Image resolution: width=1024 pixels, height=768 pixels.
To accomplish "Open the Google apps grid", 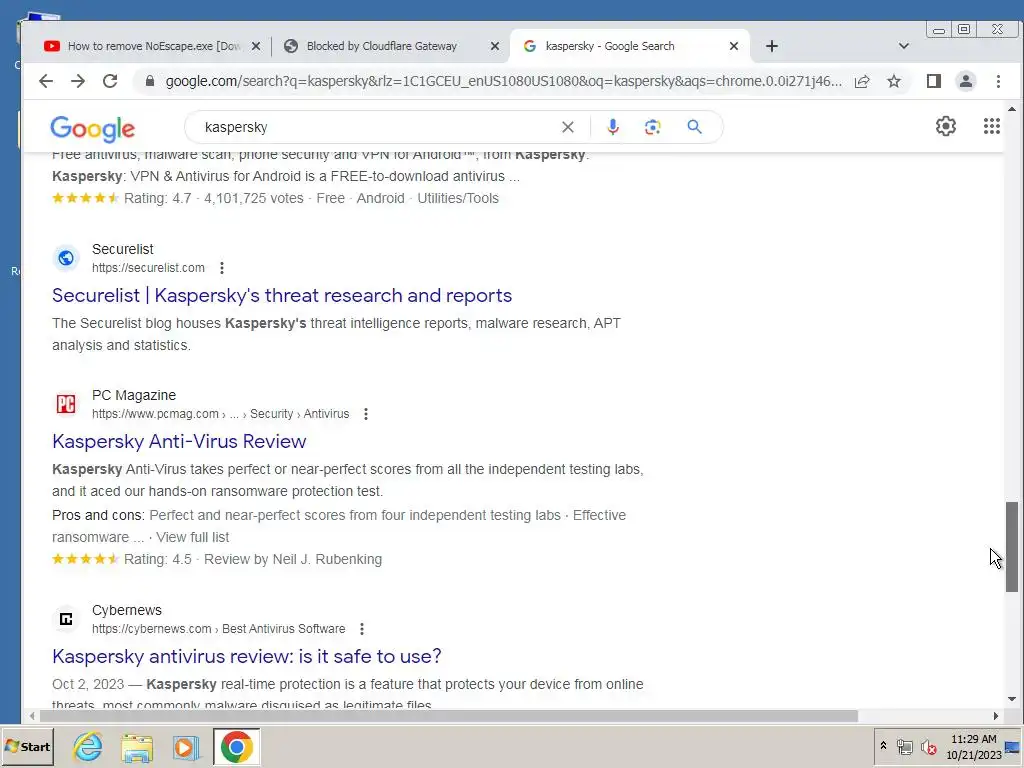I will point(991,126).
